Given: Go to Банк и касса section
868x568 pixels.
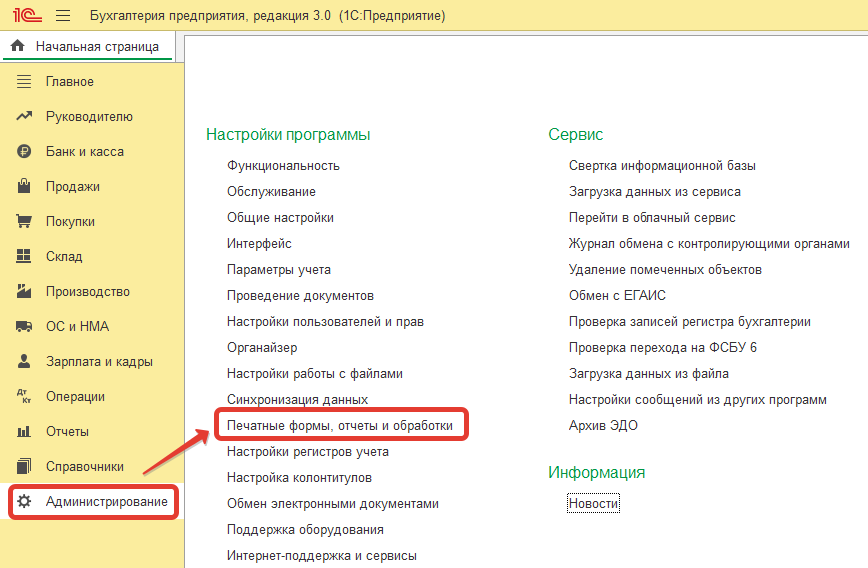Looking at the screenshot, I should pos(85,151).
